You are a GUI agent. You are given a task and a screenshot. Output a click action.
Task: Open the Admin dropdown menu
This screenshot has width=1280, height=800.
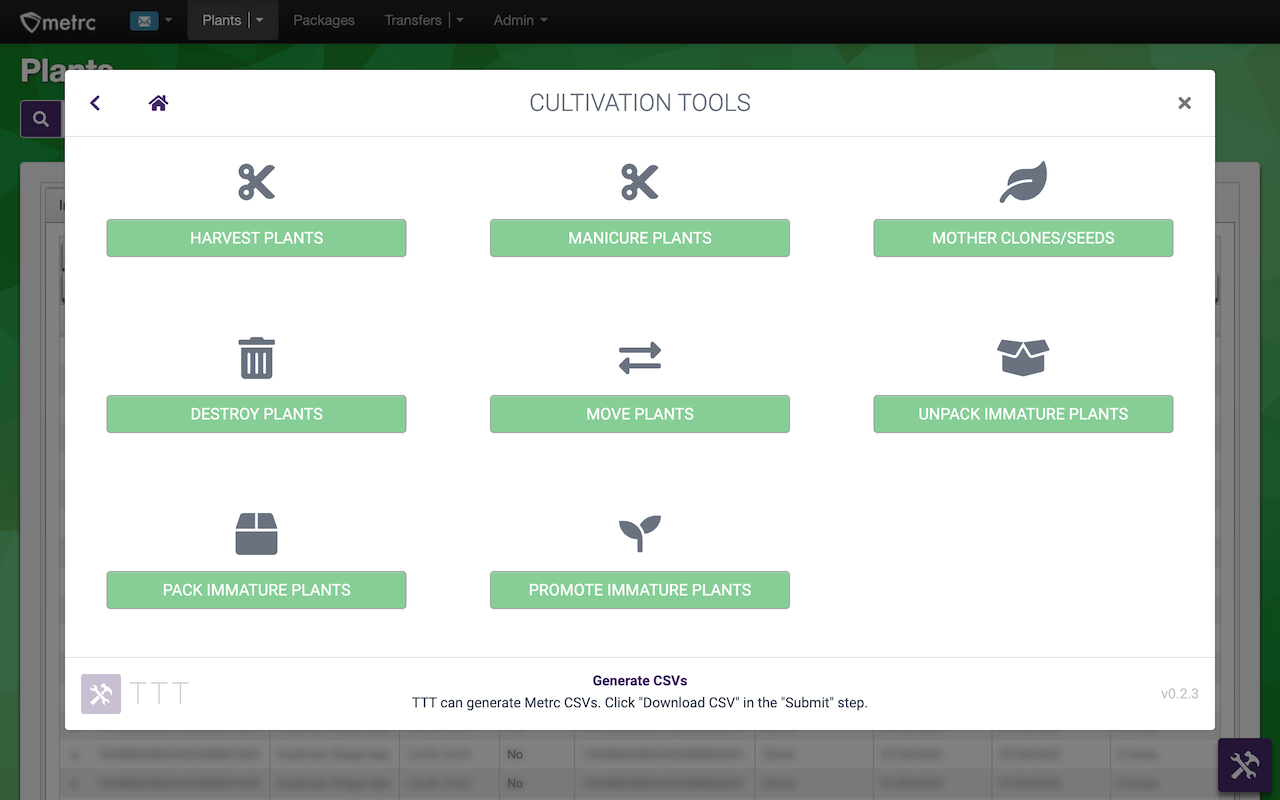[x=520, y=20]
